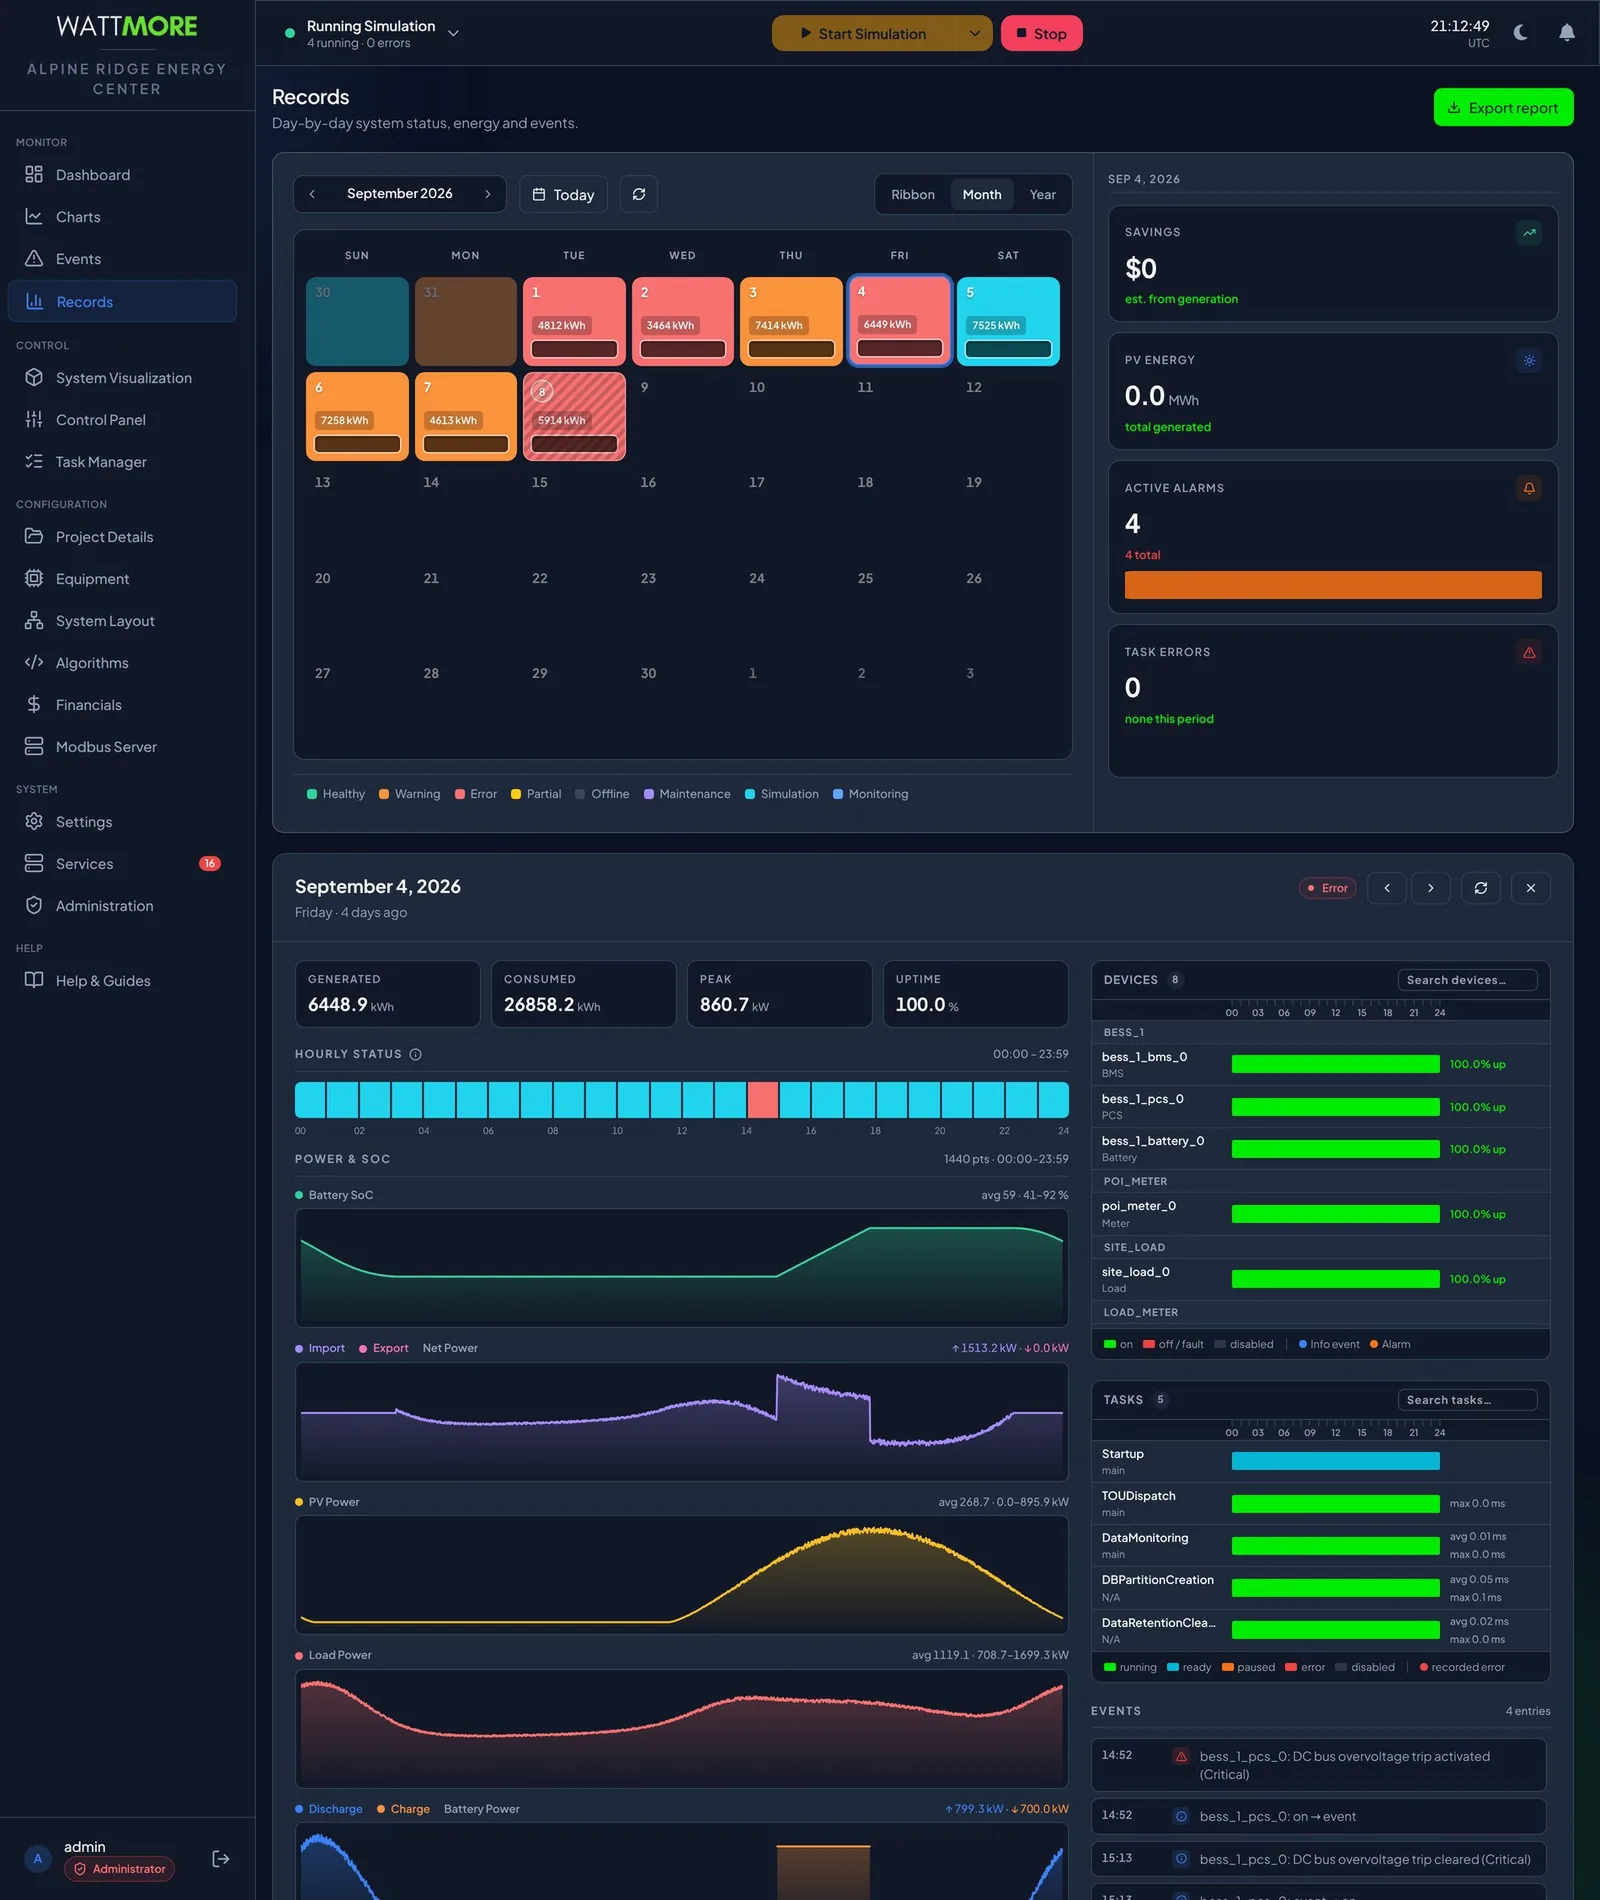Go to the next month

[x=488, y=194]
